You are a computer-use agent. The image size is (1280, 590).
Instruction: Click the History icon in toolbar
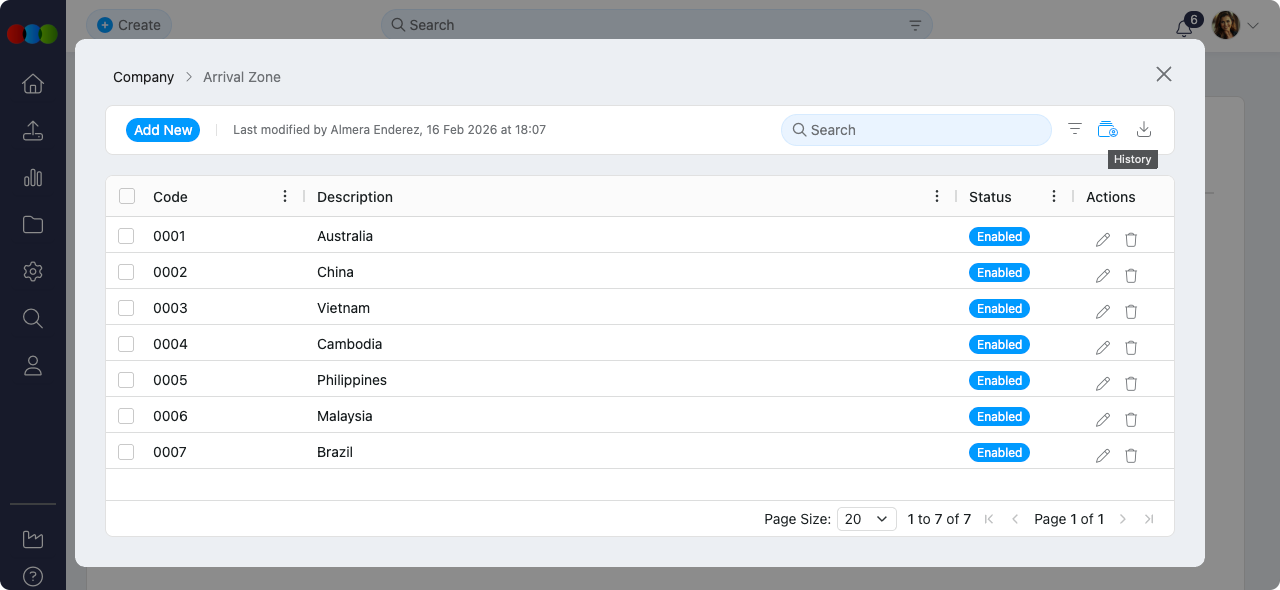[1107, 129]
